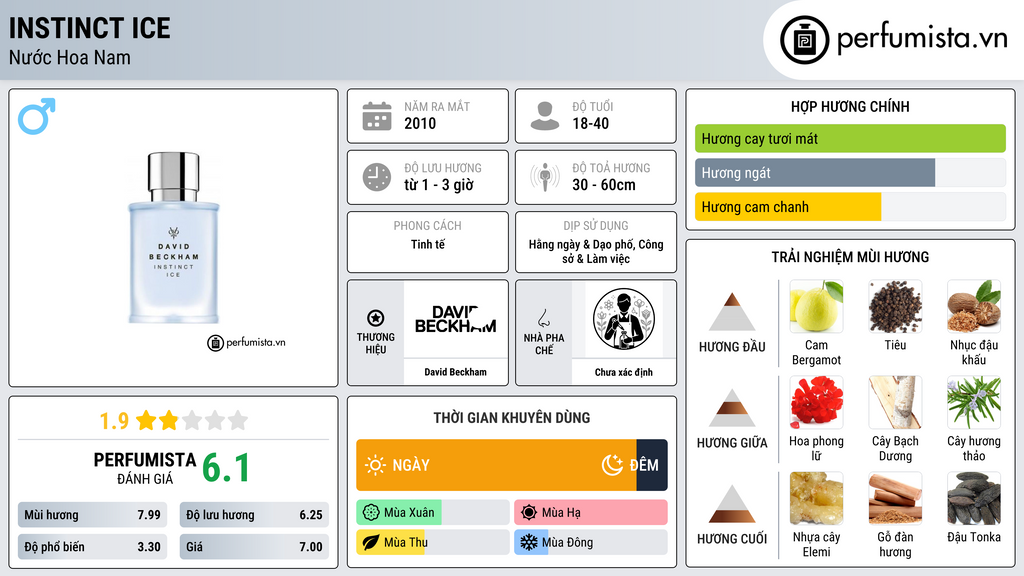Click the Hương cuối pyramid icon
1024x576 pixels.
pyautogui.click(x=732, y=504)
